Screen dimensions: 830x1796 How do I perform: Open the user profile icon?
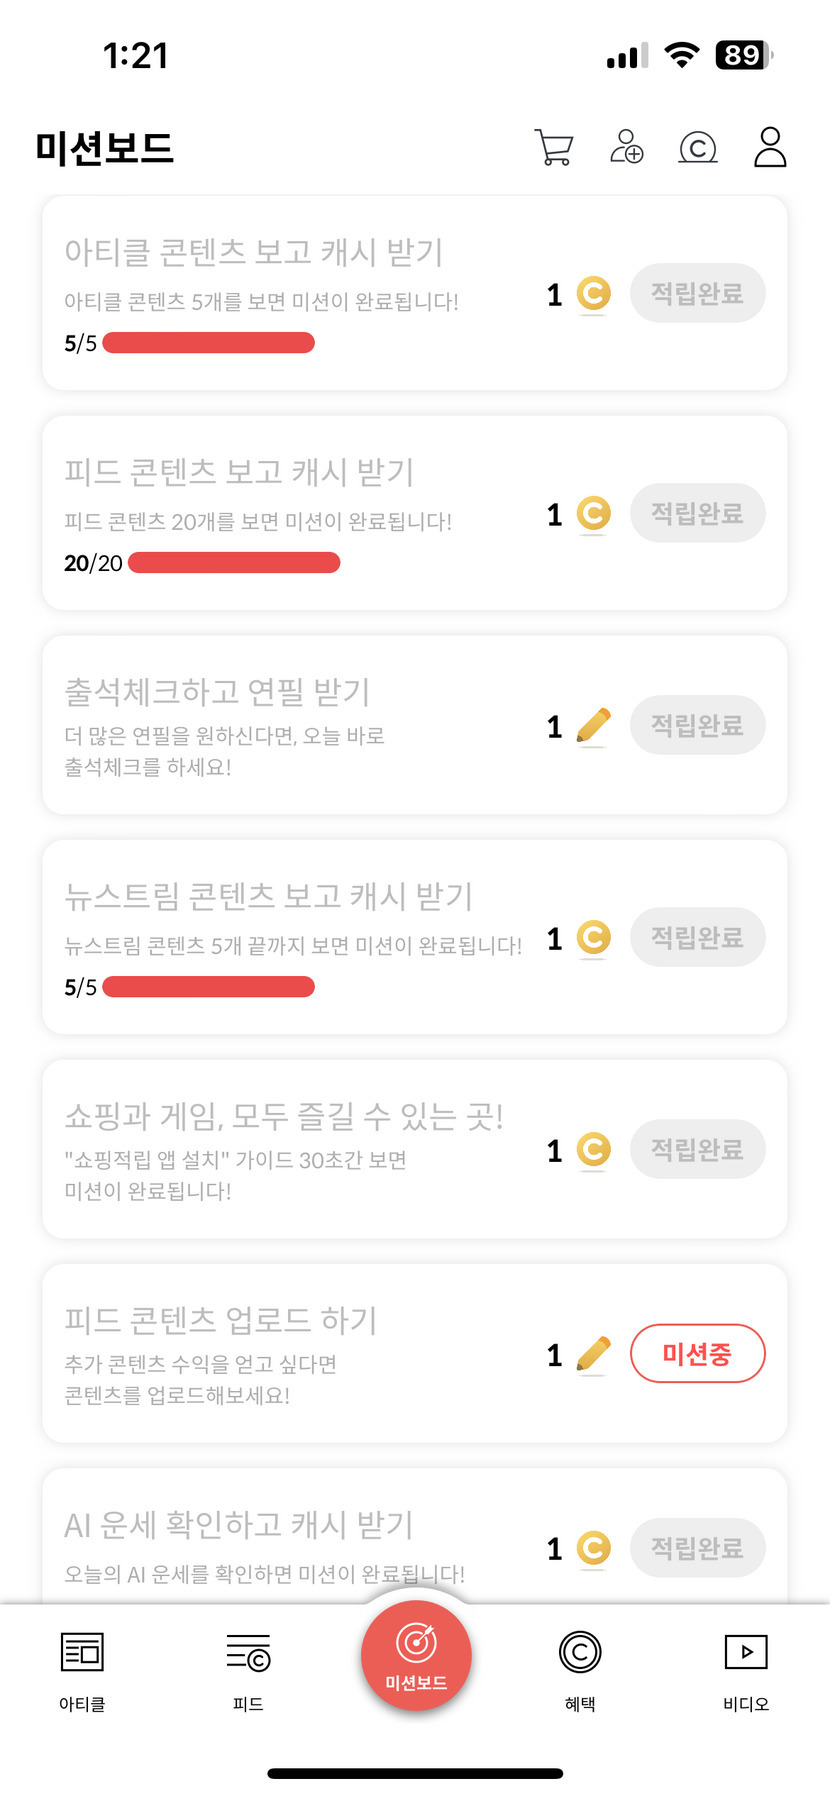(x=770, y=148)
